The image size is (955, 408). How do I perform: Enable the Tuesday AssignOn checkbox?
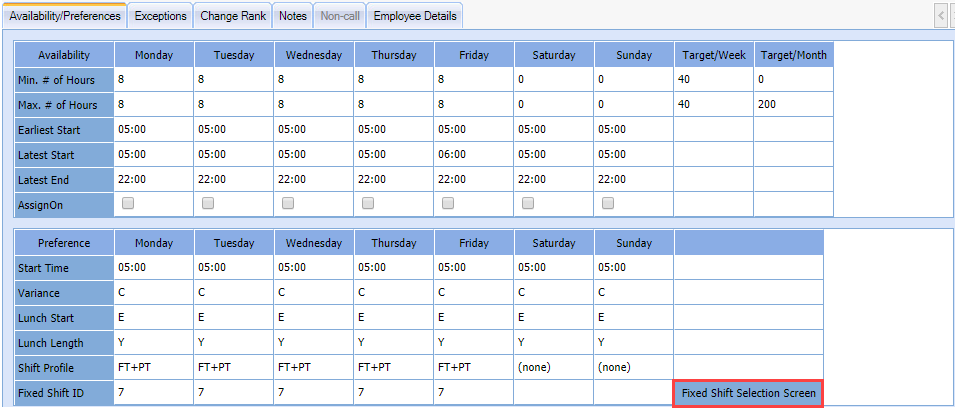[208, 203]
